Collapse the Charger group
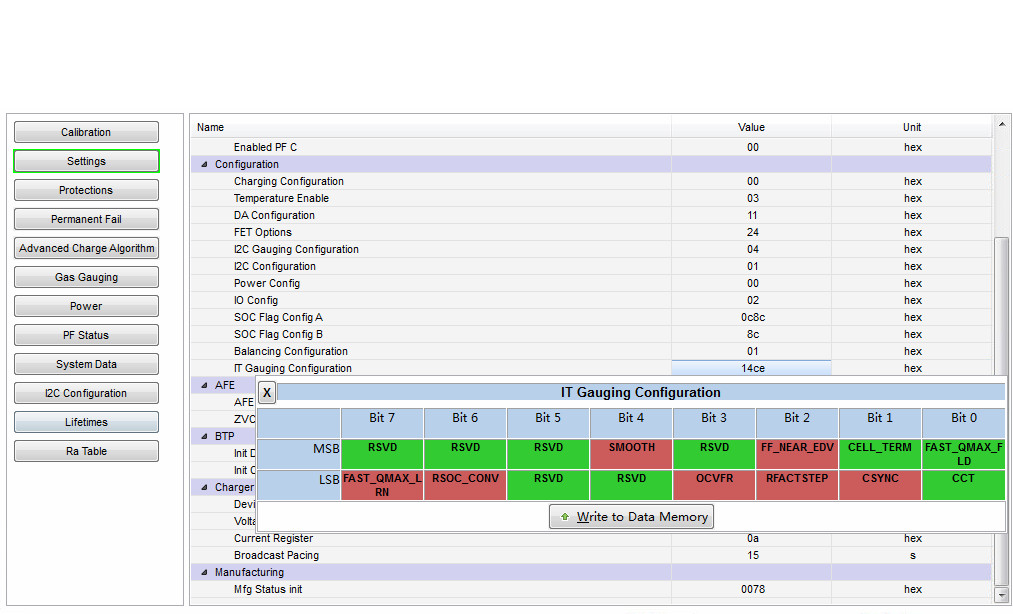This screenshot has height=614, width=1013. 204,487
